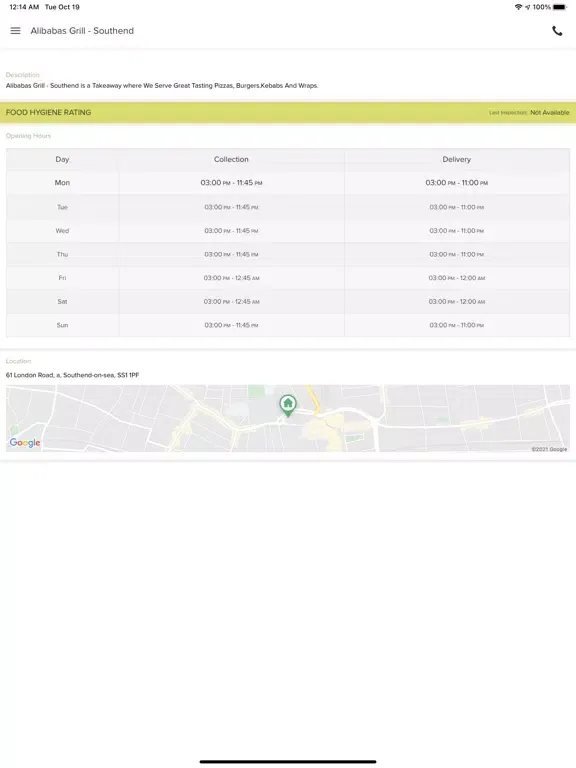The height and width of the screenshot is (768, 576).
Task: Tap the 12:14 AM clock in status bar
Action: pos(24,7)
